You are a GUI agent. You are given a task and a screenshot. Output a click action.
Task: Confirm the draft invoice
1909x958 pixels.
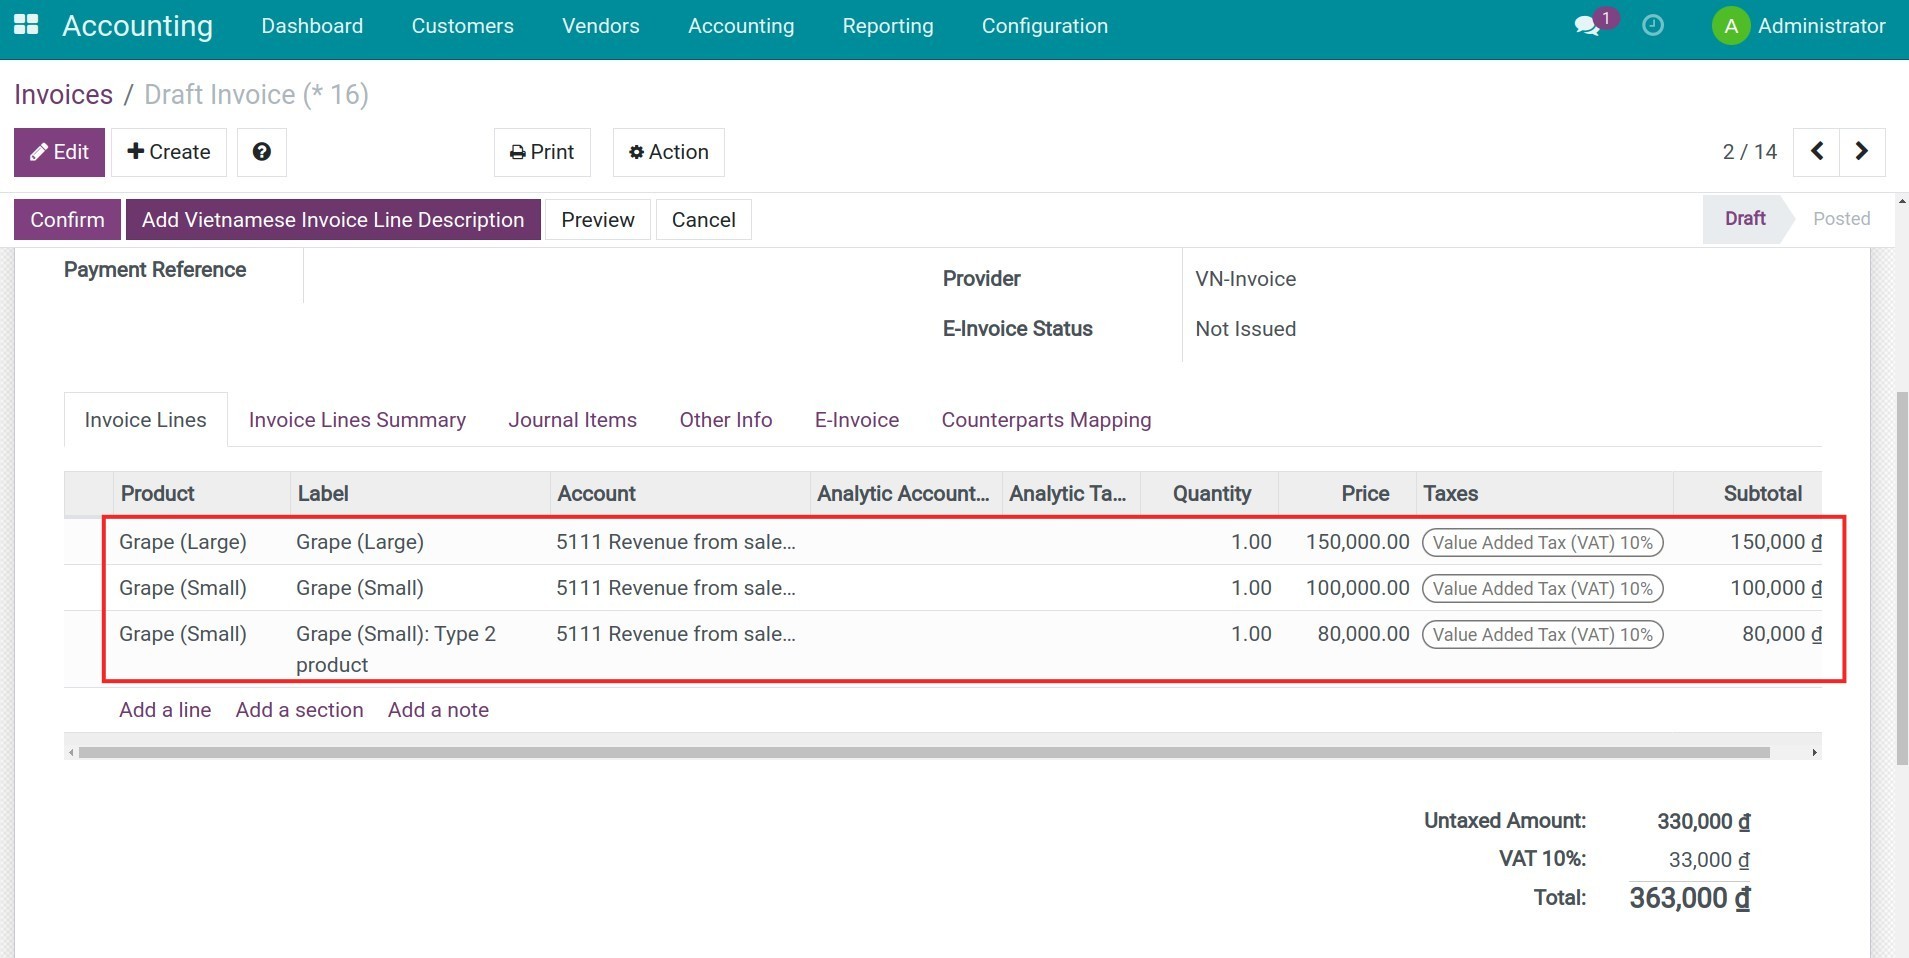coord(66,219)
